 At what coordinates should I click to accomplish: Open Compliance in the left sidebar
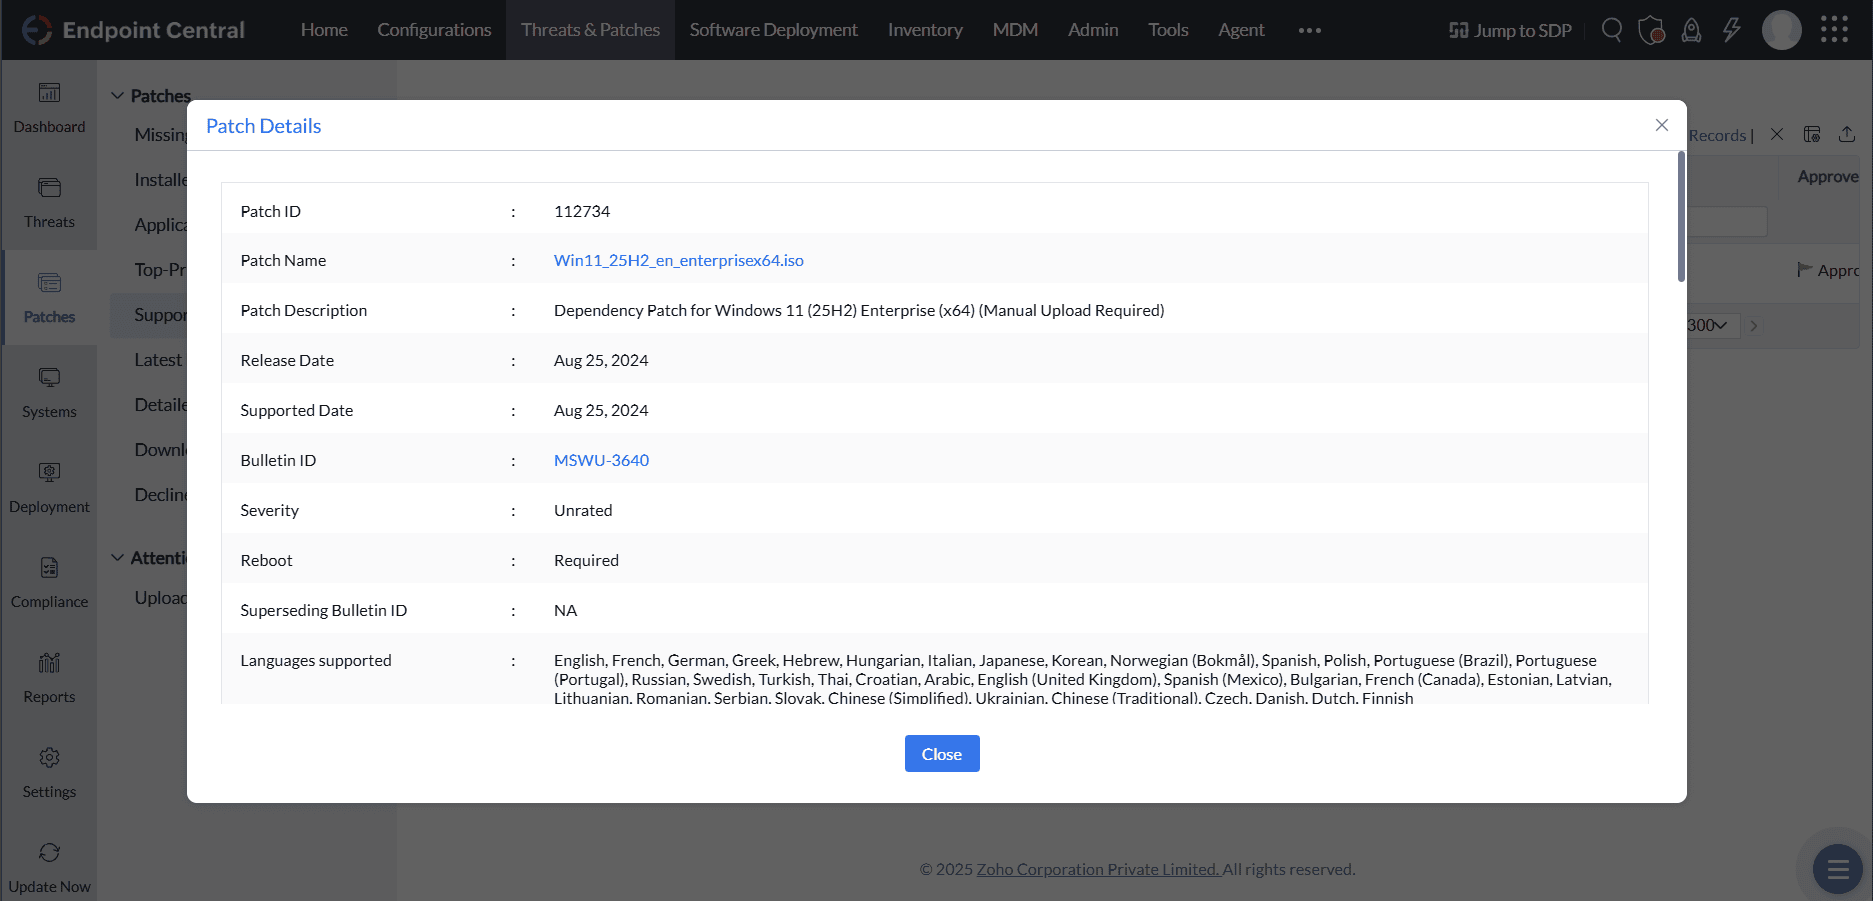[49, 583]
